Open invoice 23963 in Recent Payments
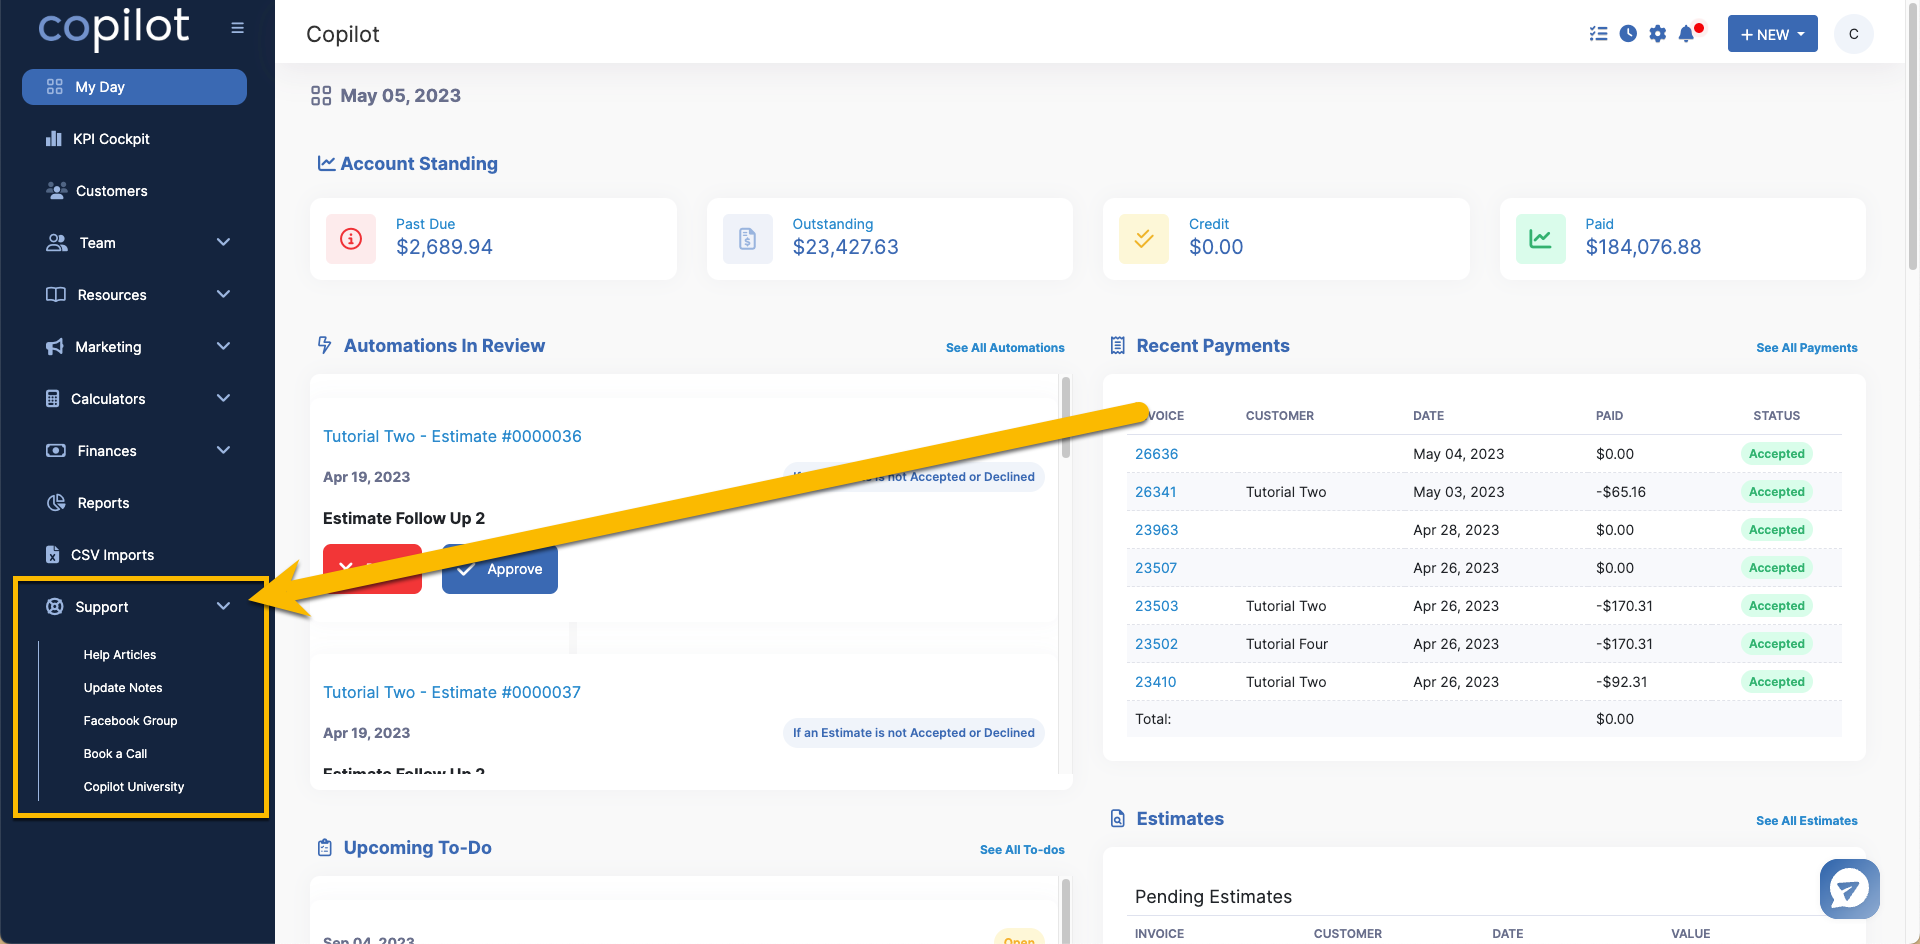The width and height of the screenshot is (1920, 944). (x=1156, y=530)
